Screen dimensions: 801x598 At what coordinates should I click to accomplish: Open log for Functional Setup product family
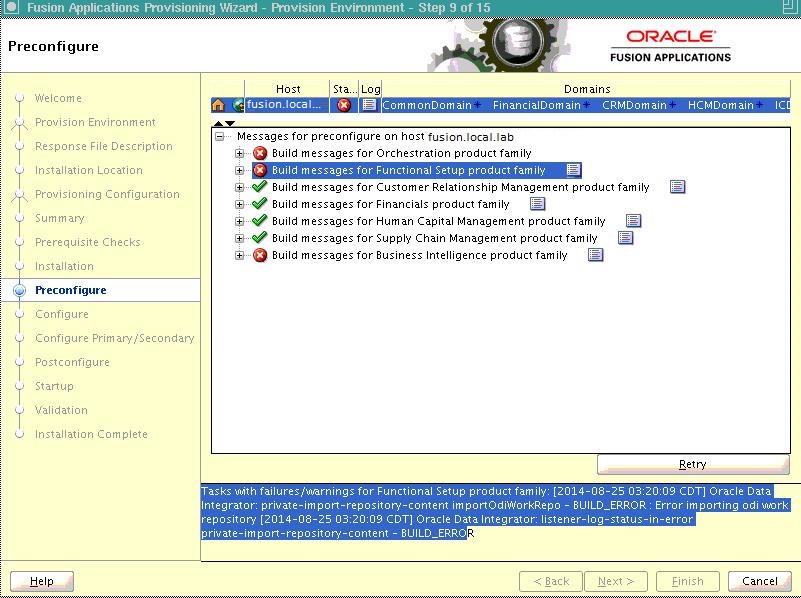tap(573, 170)
